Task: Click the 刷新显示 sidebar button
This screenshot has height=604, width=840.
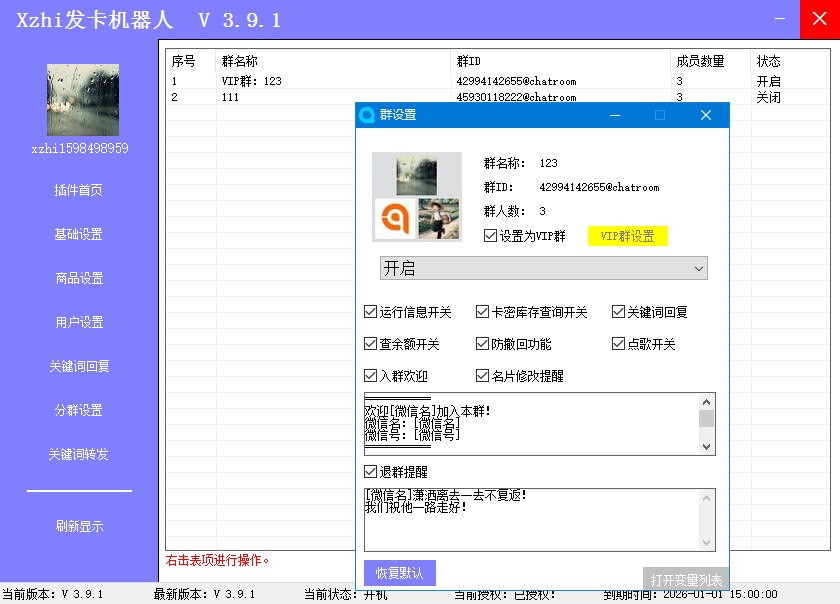Action: pyautogui.click(x=79, y=526)
